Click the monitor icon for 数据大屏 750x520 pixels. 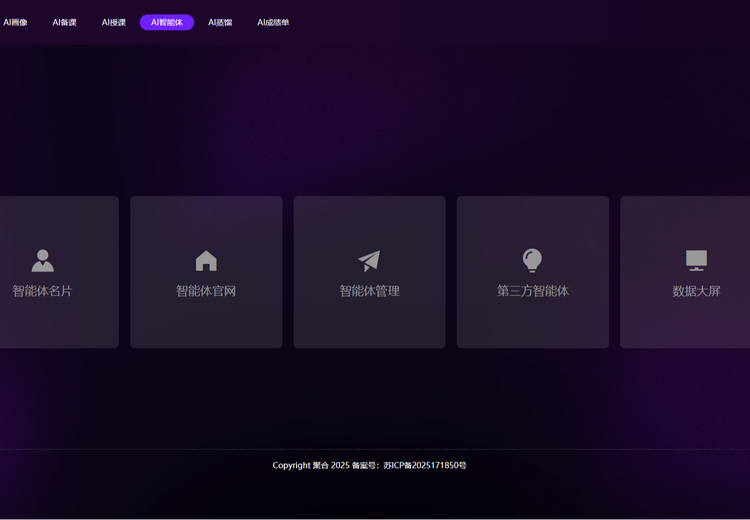click(696, 260)
